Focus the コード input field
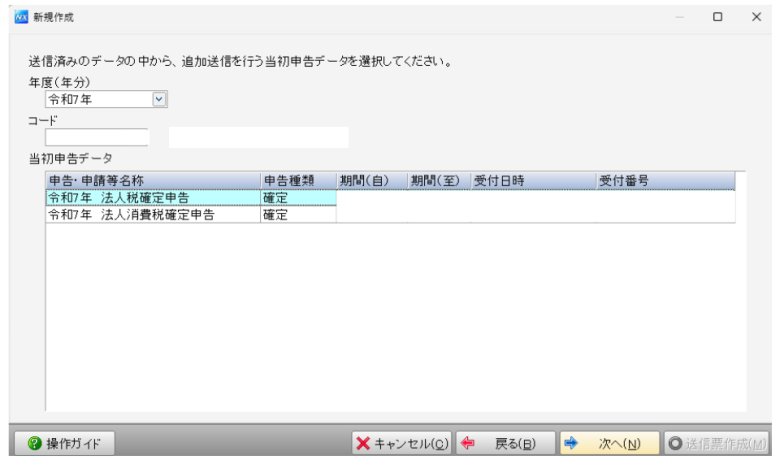This screenshot has width=780, height=460. tap(97, 137)
